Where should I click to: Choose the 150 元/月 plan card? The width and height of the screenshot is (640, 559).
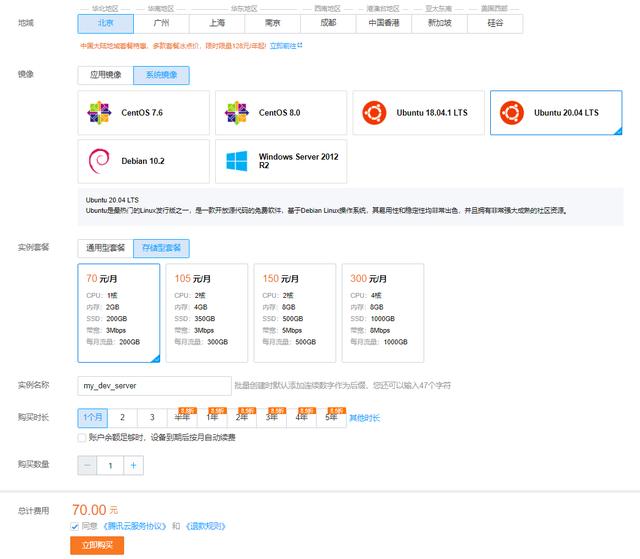[295, 313]
